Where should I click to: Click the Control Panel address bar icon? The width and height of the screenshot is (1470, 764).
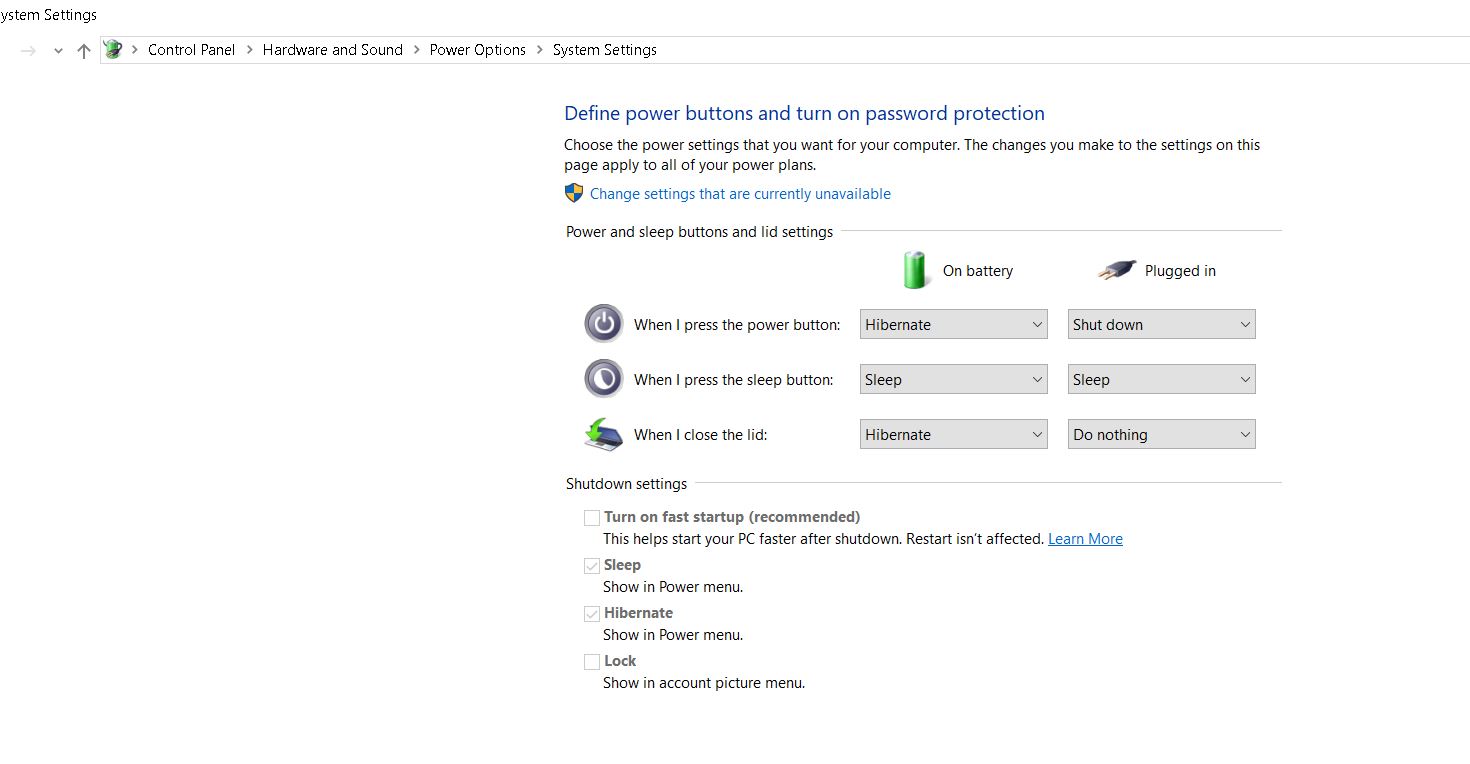pyautogui.click(x=113, y=50)
